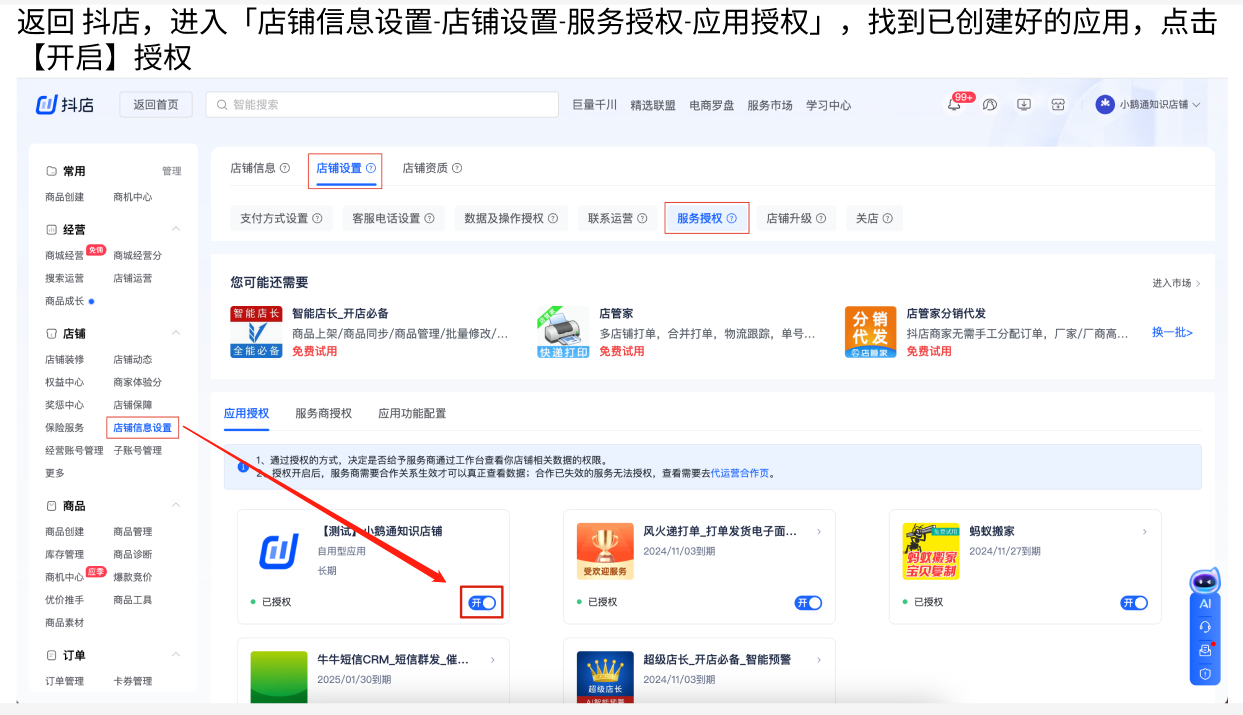
Task: Focus the 智能搜索 search field
Action: 382,104
